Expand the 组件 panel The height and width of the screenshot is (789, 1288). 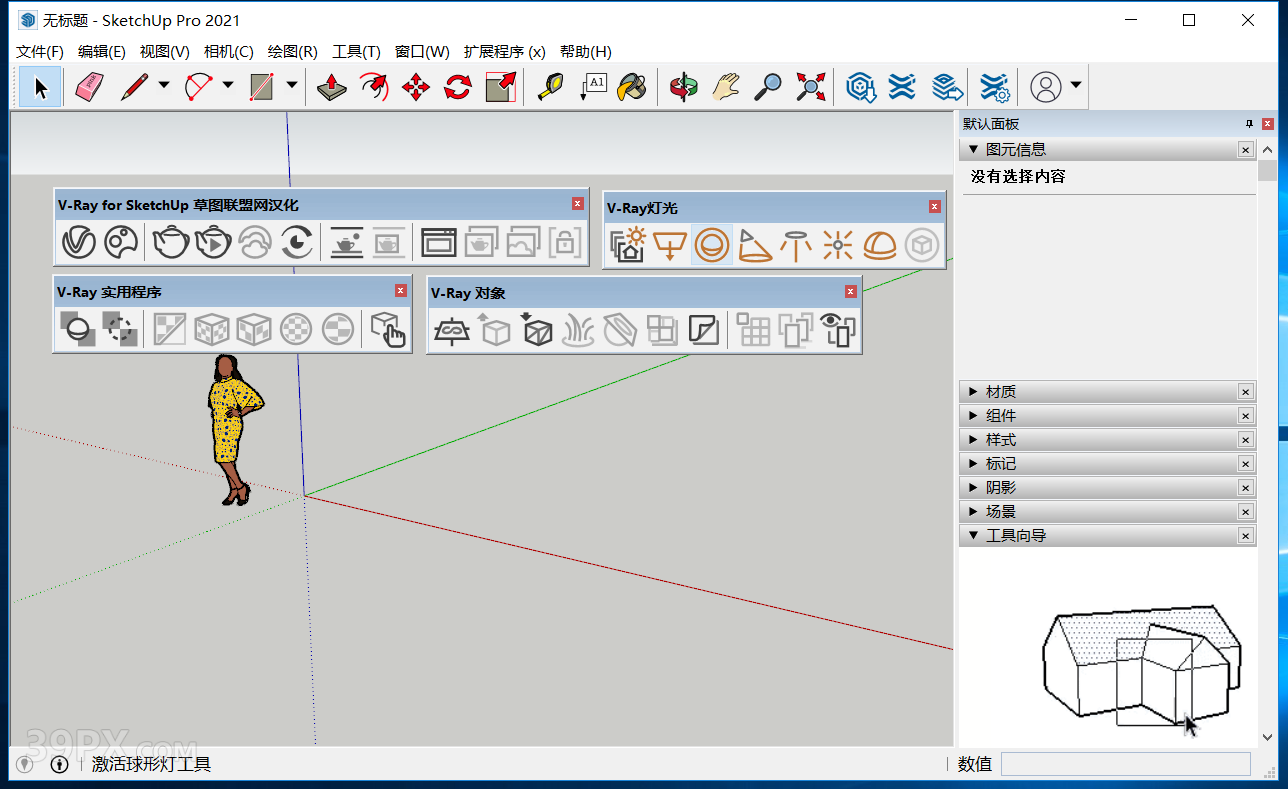[x=973, y=416]
